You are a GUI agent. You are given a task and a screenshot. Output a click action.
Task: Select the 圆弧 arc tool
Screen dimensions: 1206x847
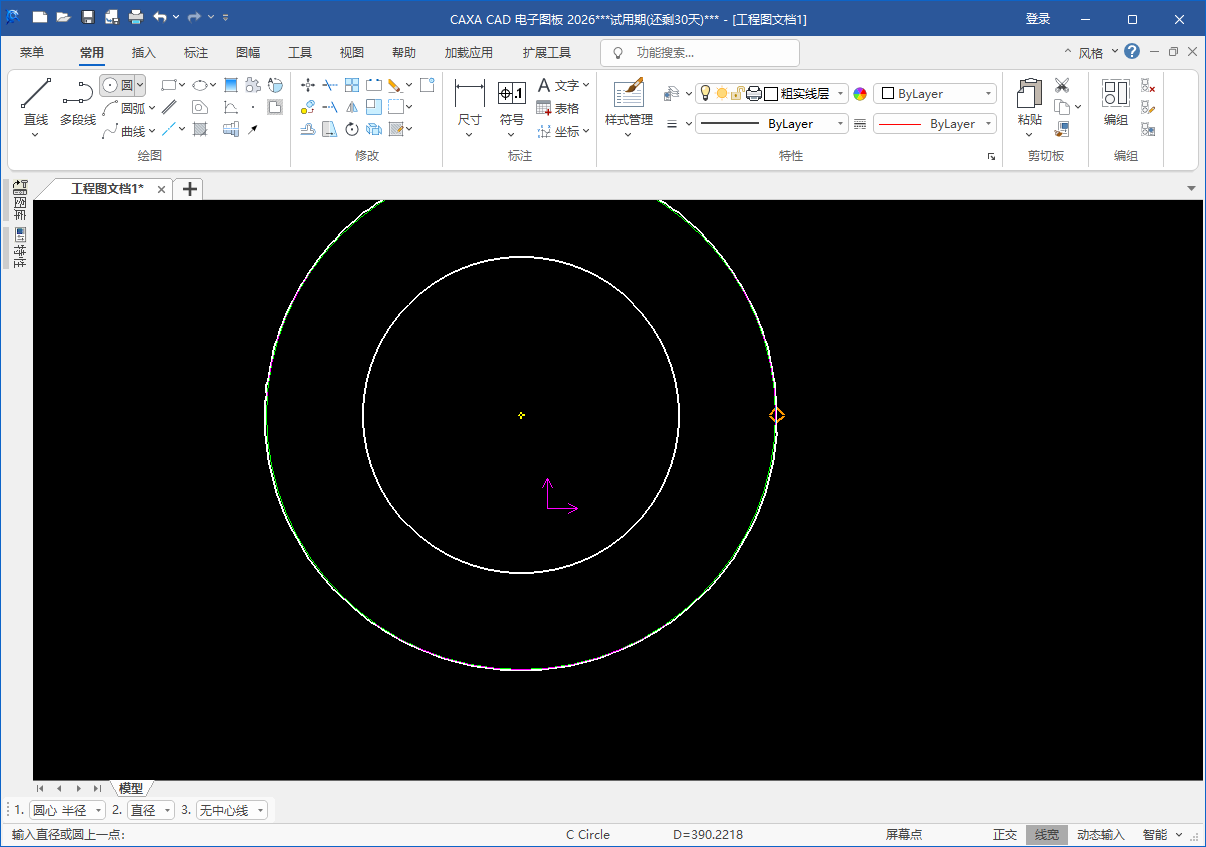pyautogui.click(x=124, y=108)
